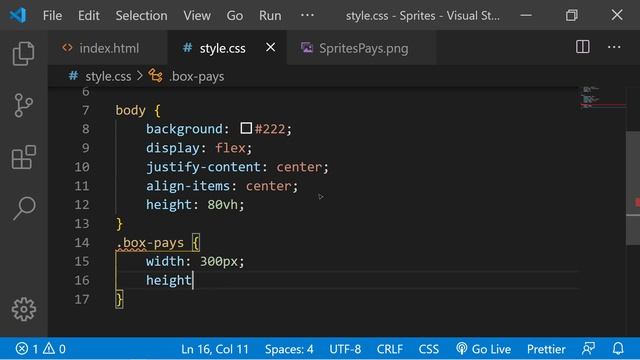Open Manage gear settings menu

(24, 309)
